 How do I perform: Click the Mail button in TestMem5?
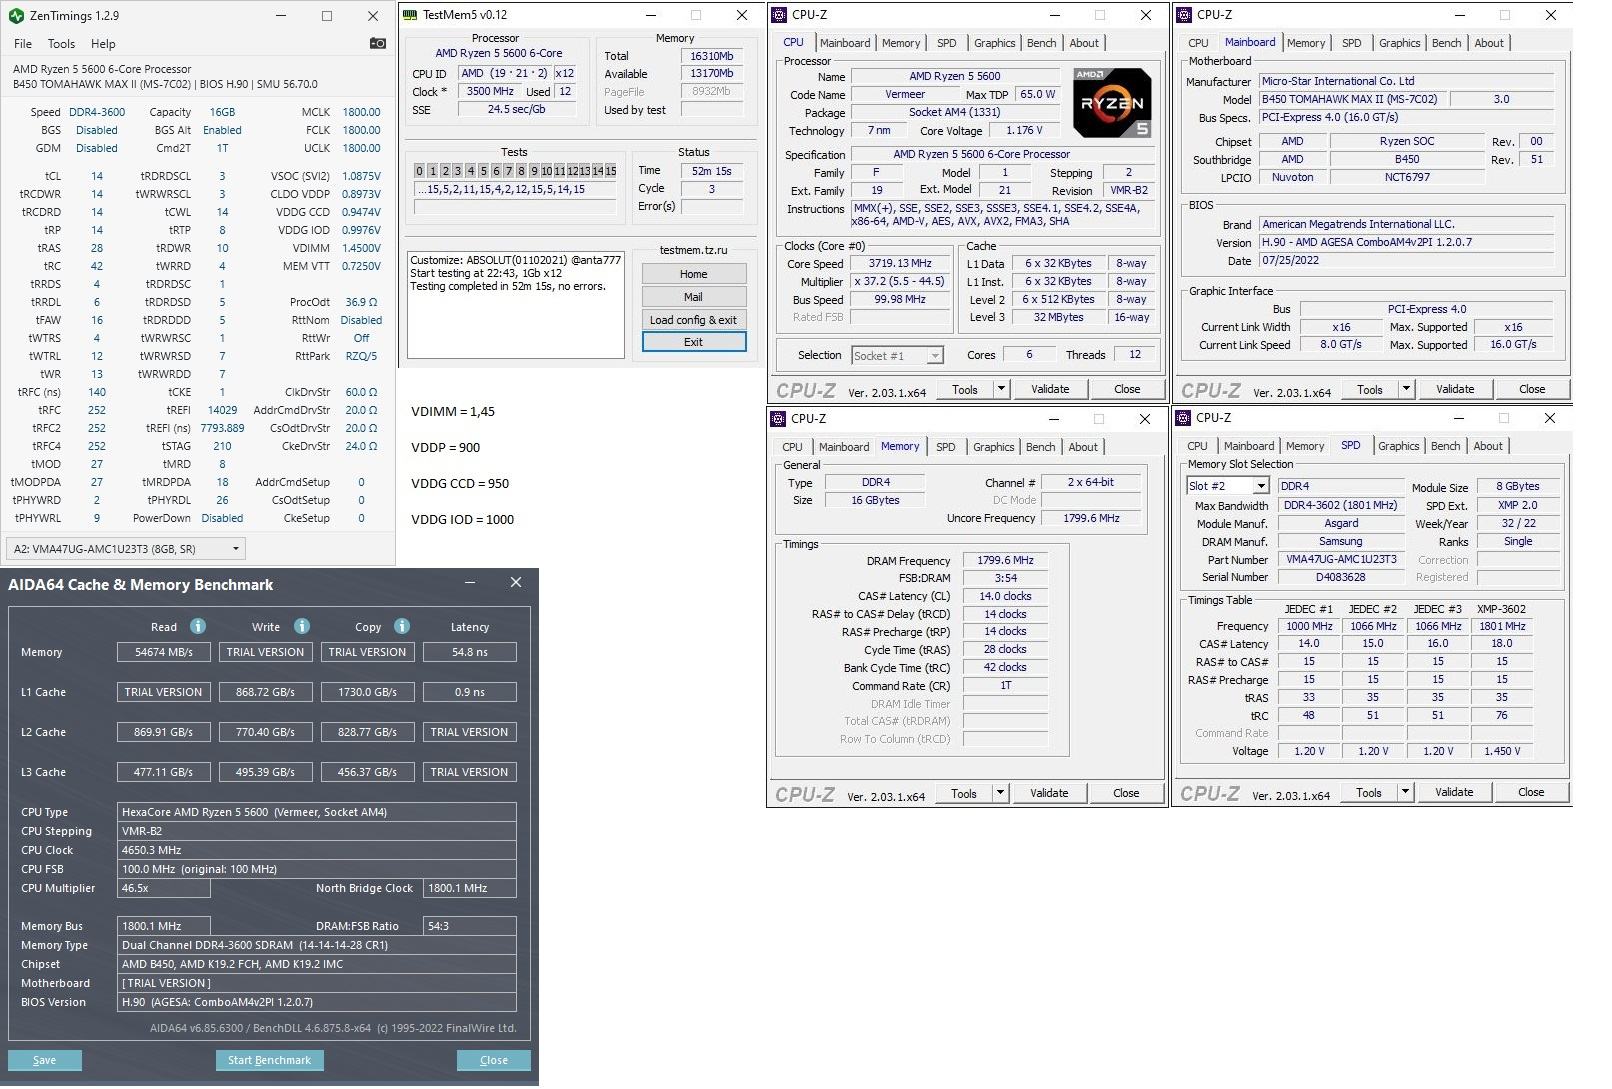tap(694, 297)
